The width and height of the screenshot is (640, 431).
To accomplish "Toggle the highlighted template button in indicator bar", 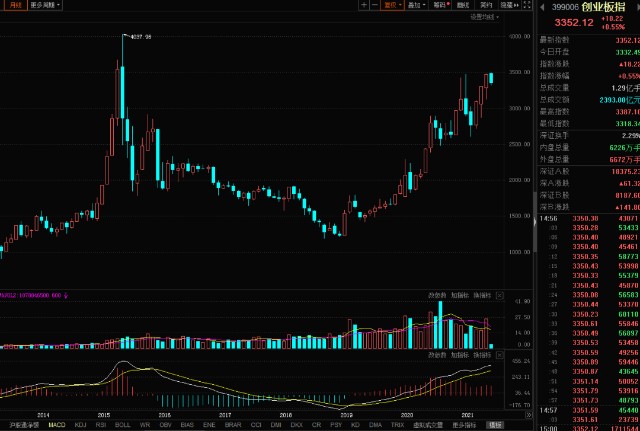I will click(495, 425).
